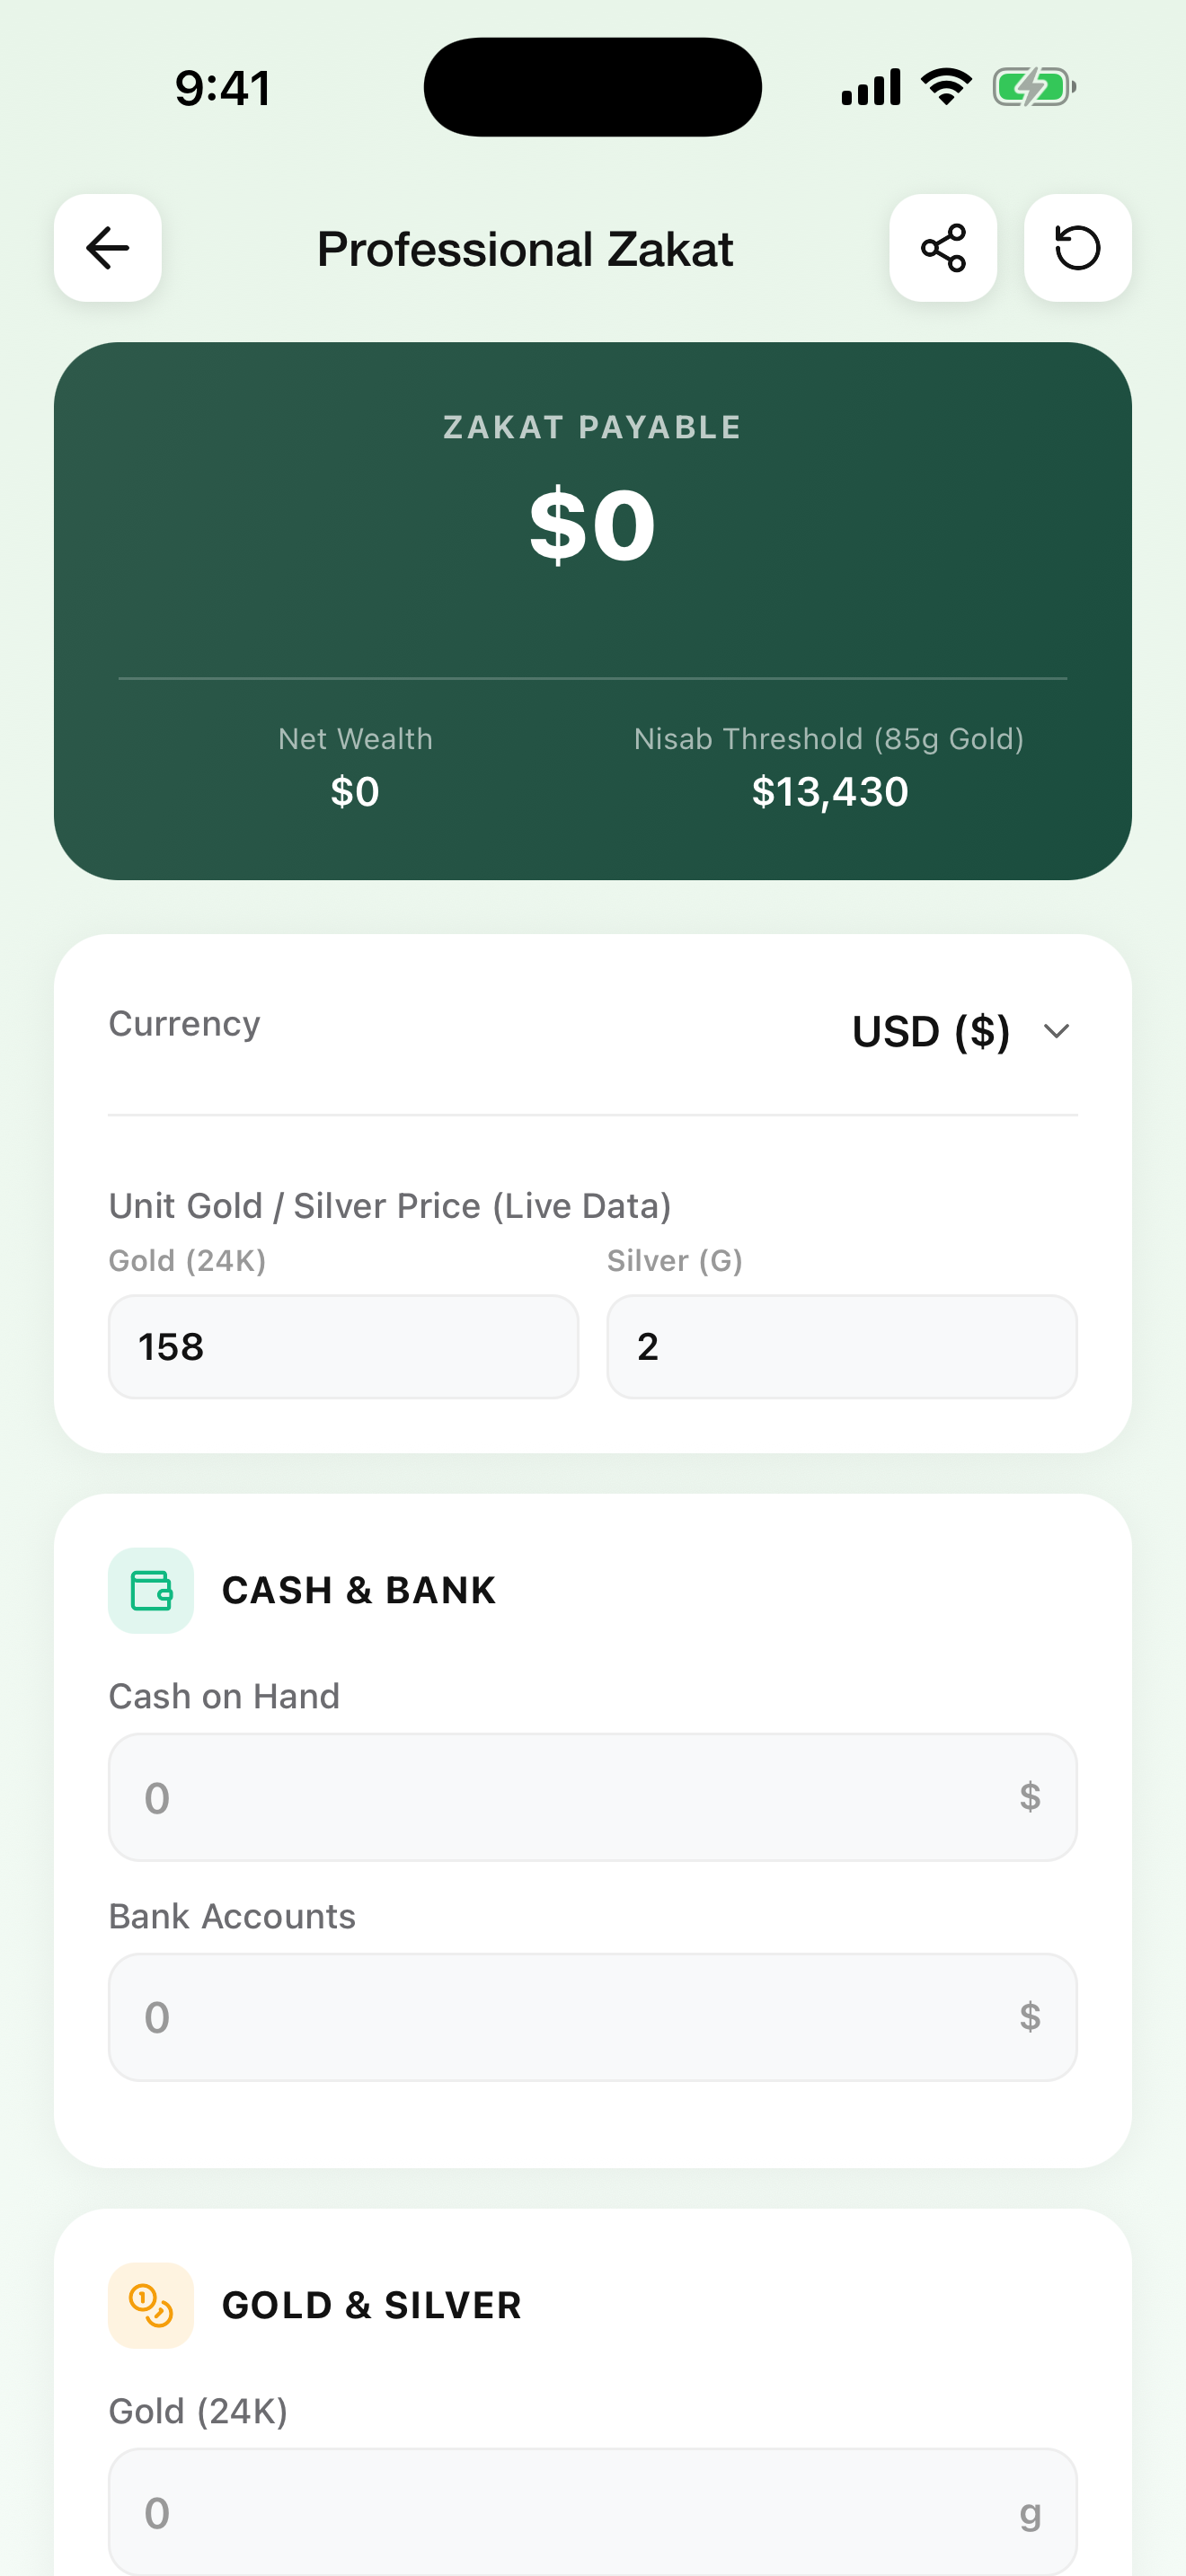Focus the Cash on Hand input
Image resolution: width=1186 pixels, height=2576 pixels.
pyautogui.click(x=593, y=1797)
